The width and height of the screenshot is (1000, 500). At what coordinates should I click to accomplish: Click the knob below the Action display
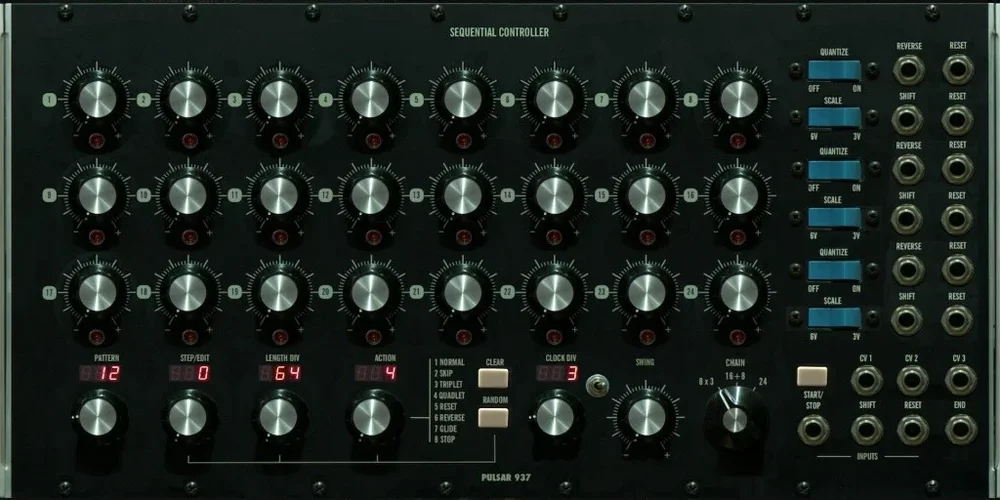[371, 417]
